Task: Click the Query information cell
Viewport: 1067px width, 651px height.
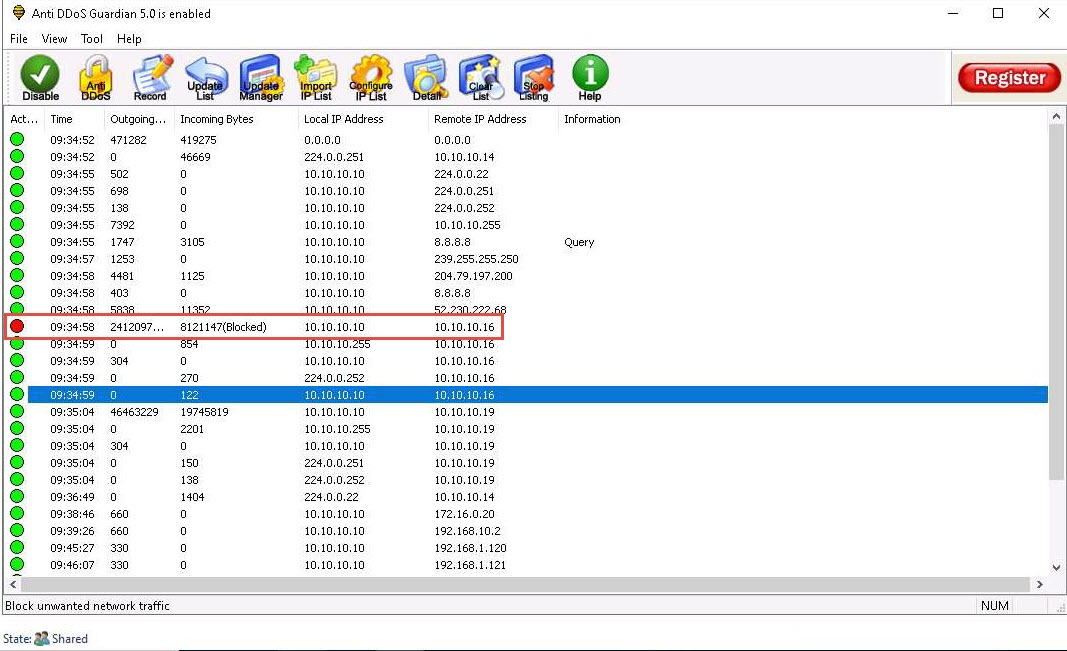Action: [x=579, y=242]
